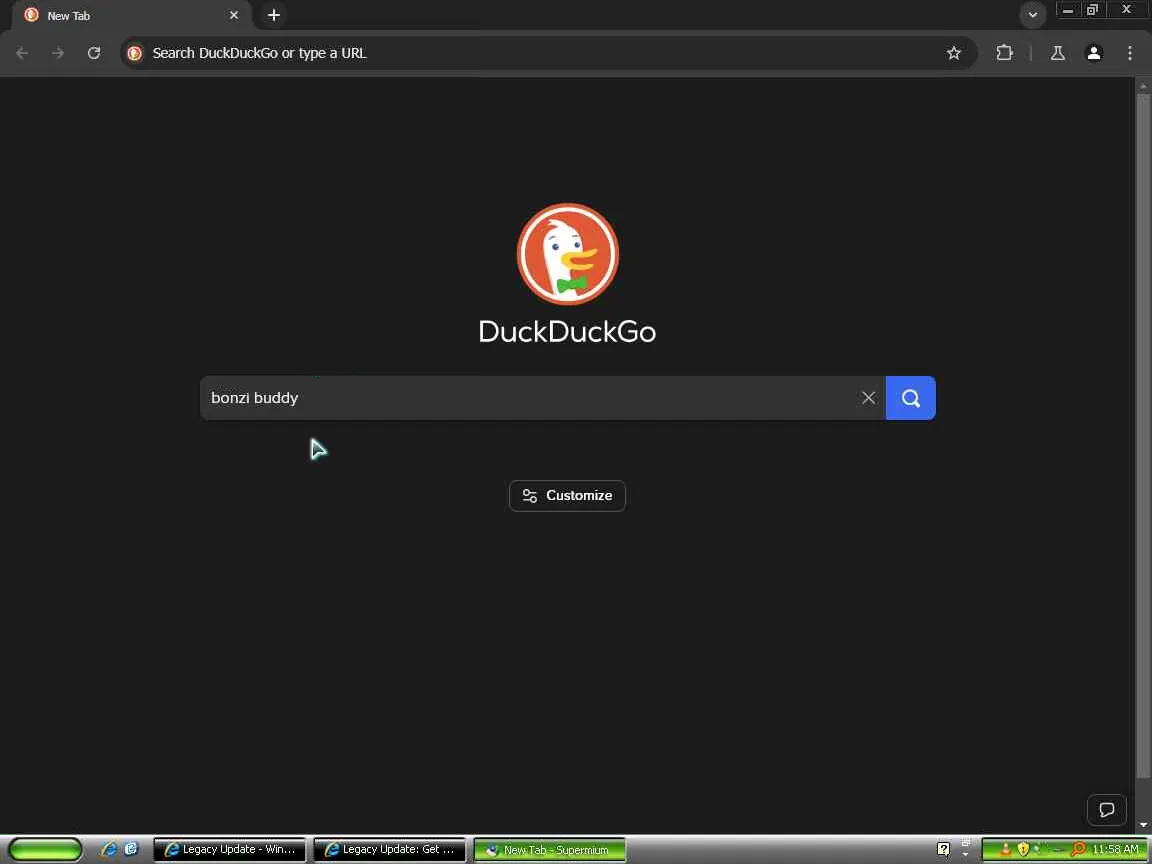Click the help question mark taskbar icon
This screenshot has height=864, width=1152.
pyautogui.click(x=943, y=849)
